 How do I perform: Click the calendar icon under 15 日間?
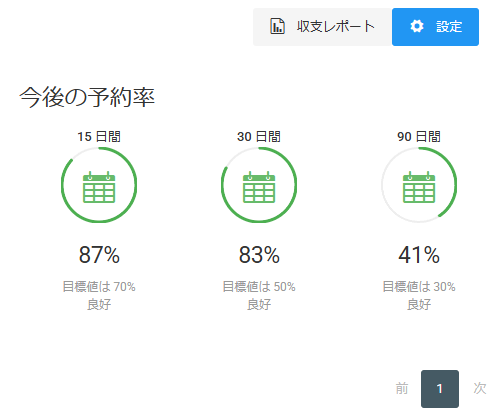click(99, 187)
